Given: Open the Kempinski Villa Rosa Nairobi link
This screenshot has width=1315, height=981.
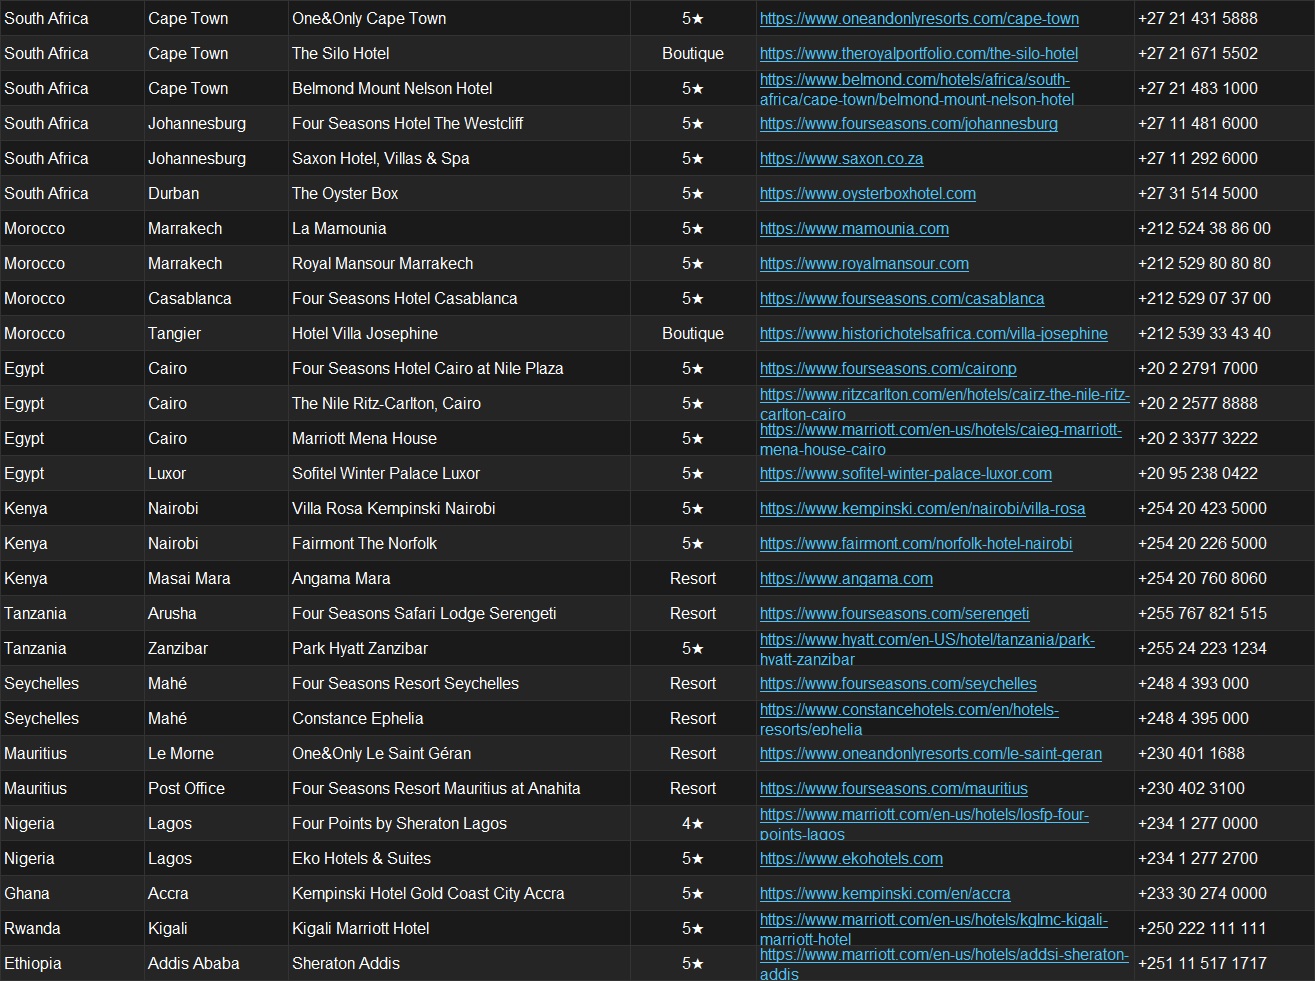Looking at the screenshot, I should point(922,508).
